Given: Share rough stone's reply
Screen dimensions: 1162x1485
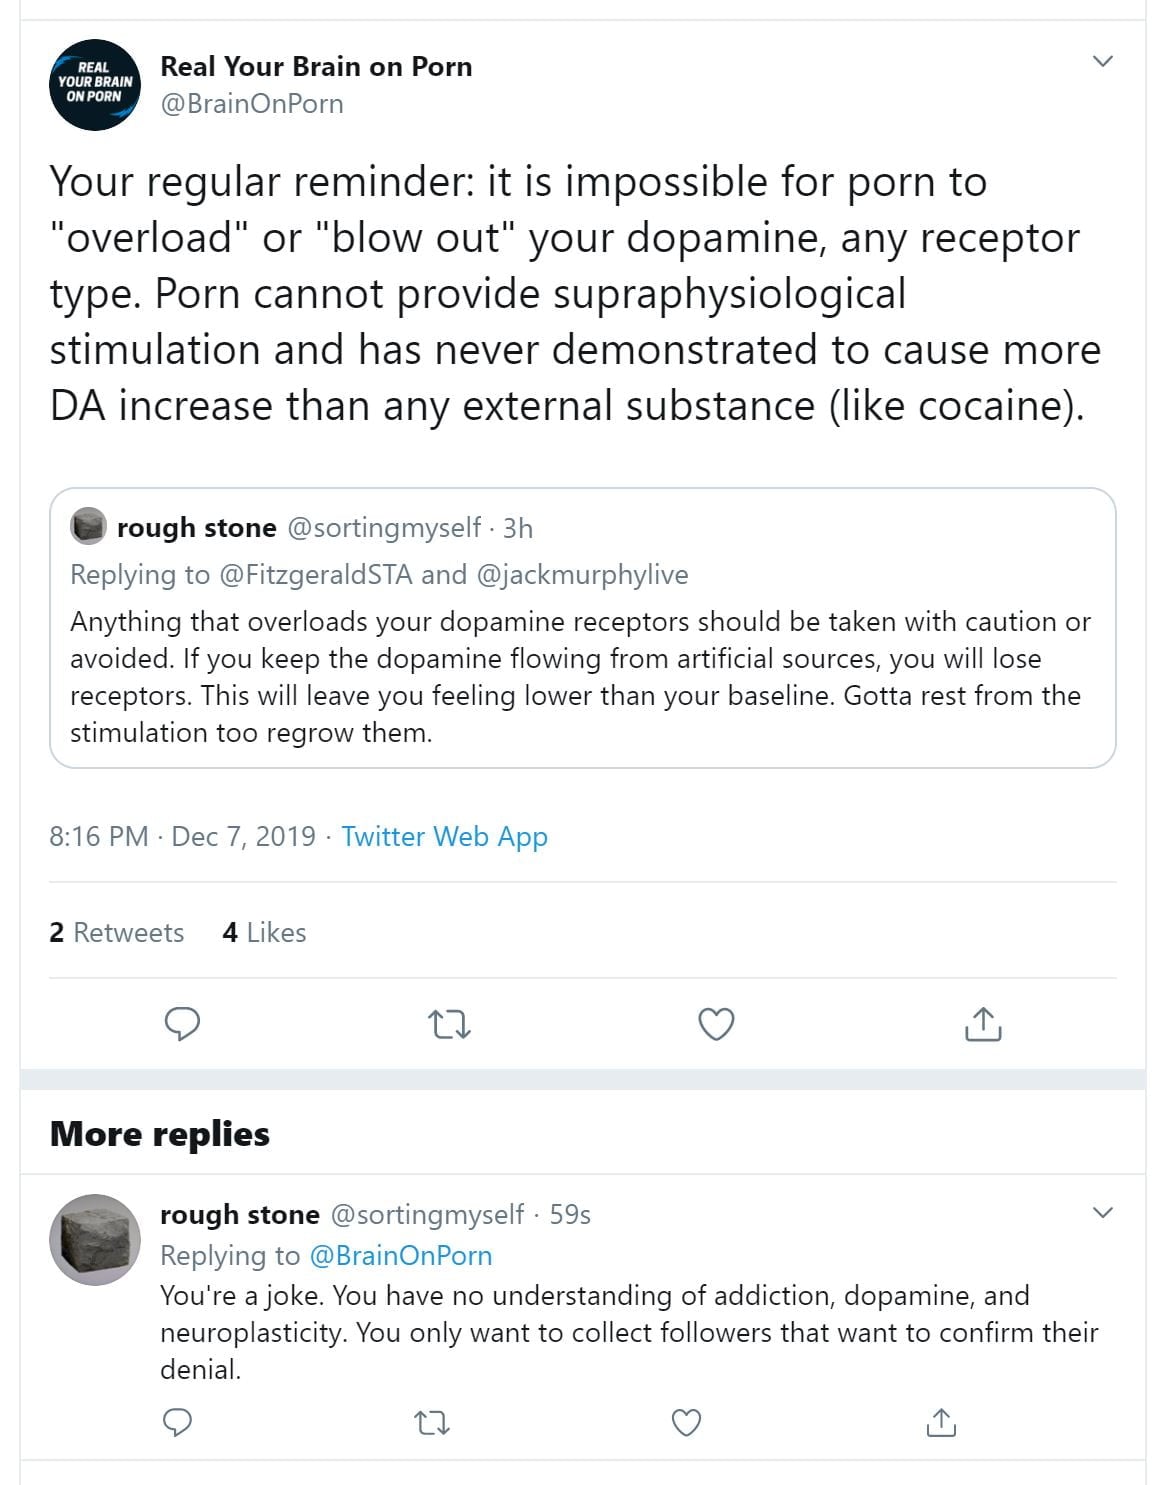Looking at the screenshot, I should coord(941,1422).
